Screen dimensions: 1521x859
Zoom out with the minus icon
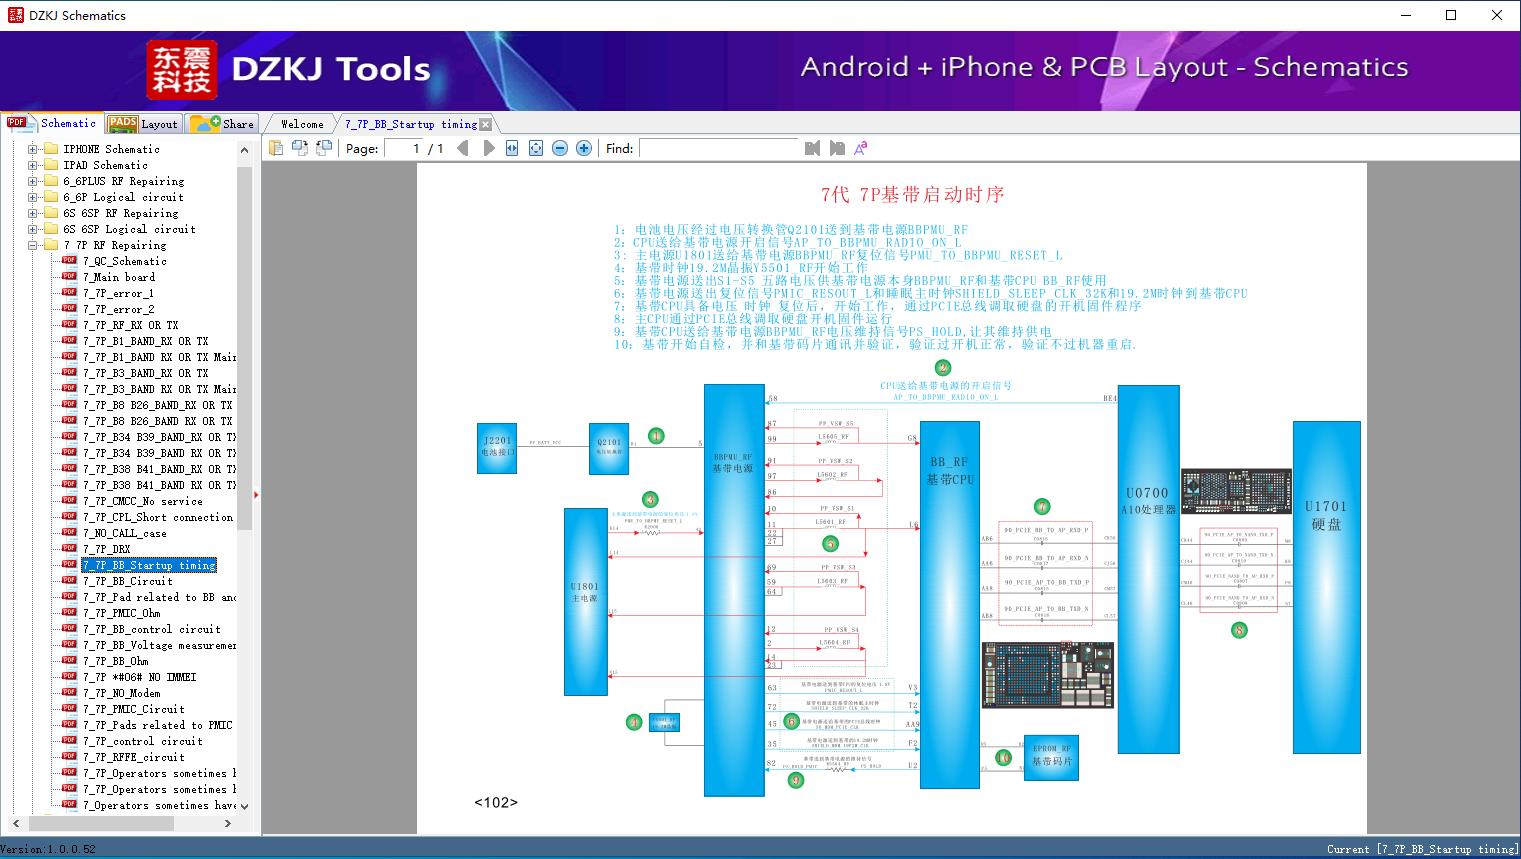pyautogui.click(x=560, y=148)
